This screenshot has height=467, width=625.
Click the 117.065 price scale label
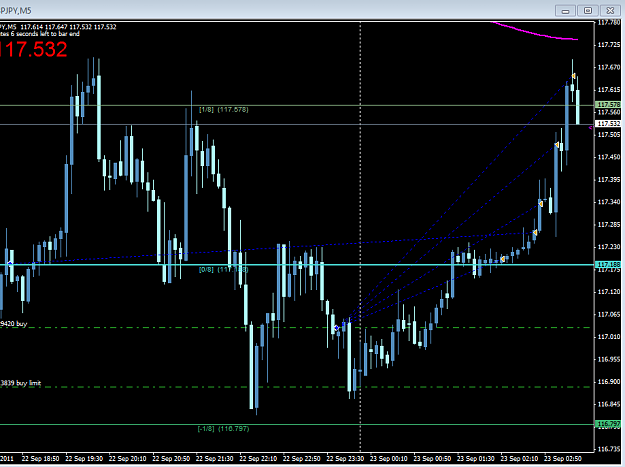[609, 315]
